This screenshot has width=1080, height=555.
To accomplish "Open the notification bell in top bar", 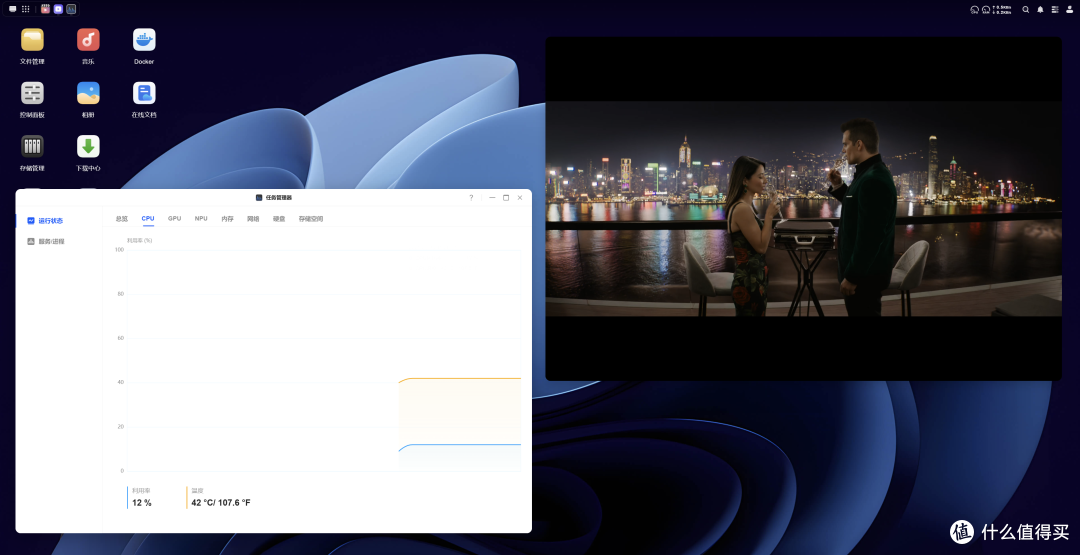I will click(1040, 10).
